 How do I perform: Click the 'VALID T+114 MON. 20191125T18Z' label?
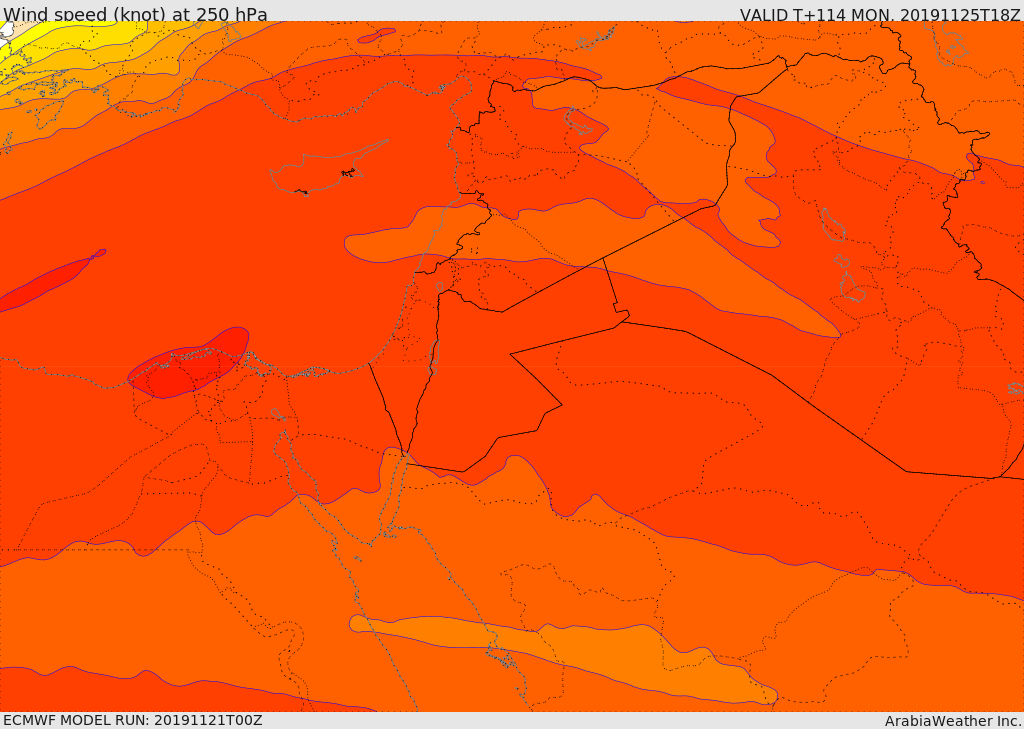(881, 14)
